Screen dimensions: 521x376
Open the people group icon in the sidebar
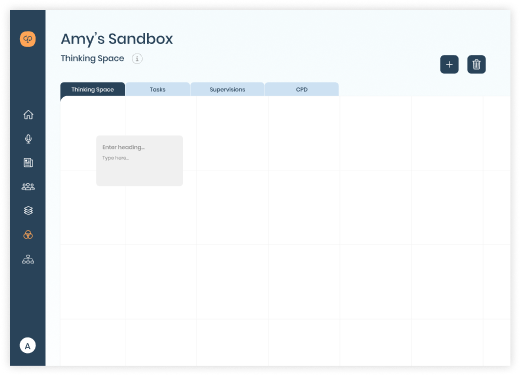point(28,186)
